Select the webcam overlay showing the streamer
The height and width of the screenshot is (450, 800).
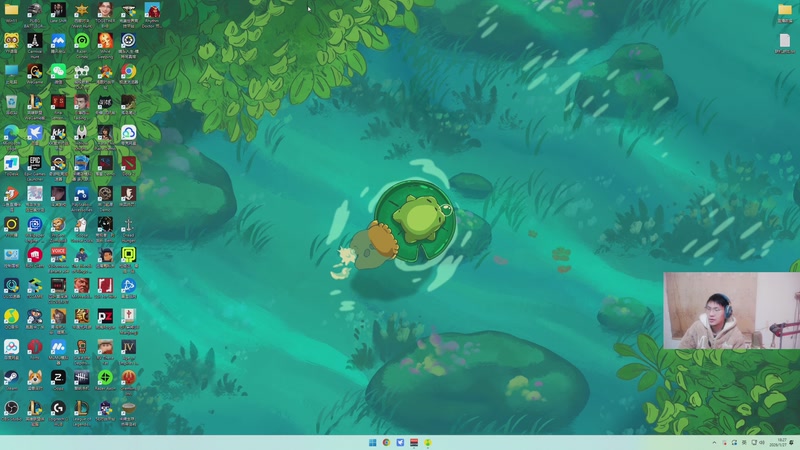(x=732, y=310)
